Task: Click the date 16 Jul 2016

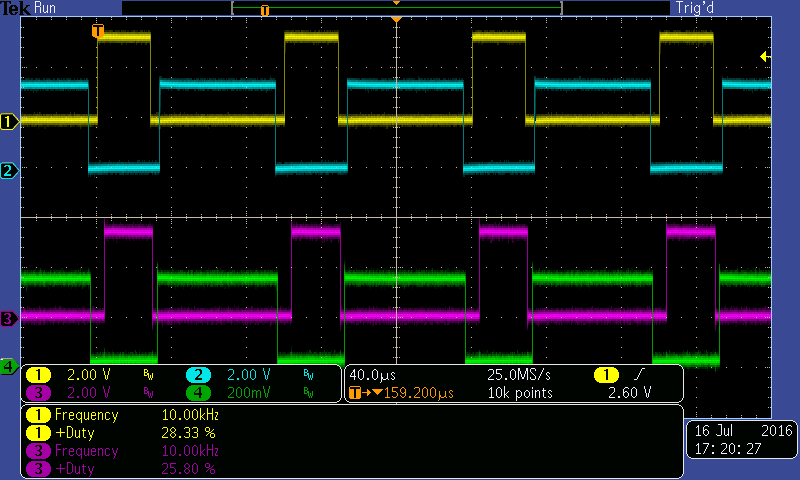Action: point(743,431)
